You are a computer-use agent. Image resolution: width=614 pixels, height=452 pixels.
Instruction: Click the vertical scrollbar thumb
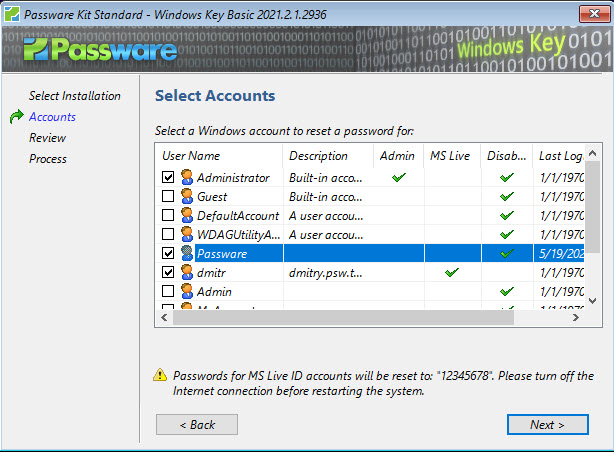tap(592, 207)
